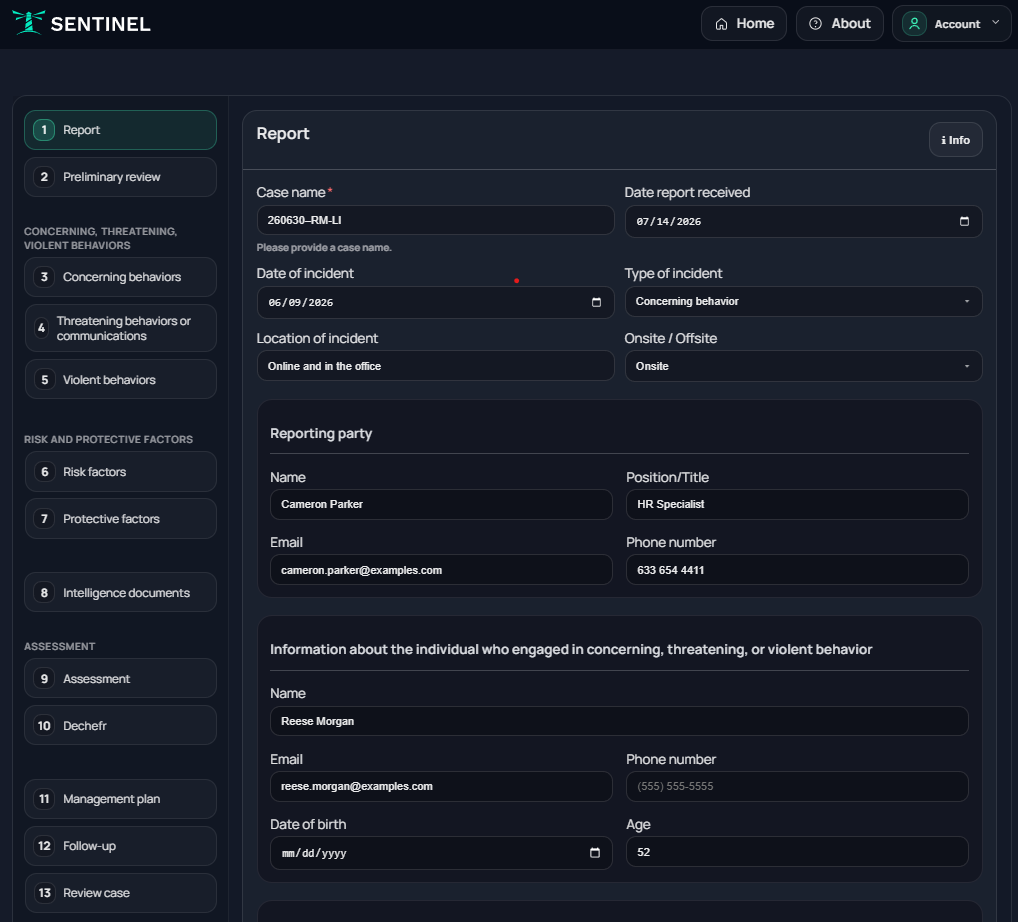Go to Home page

(x=744, y=24)
